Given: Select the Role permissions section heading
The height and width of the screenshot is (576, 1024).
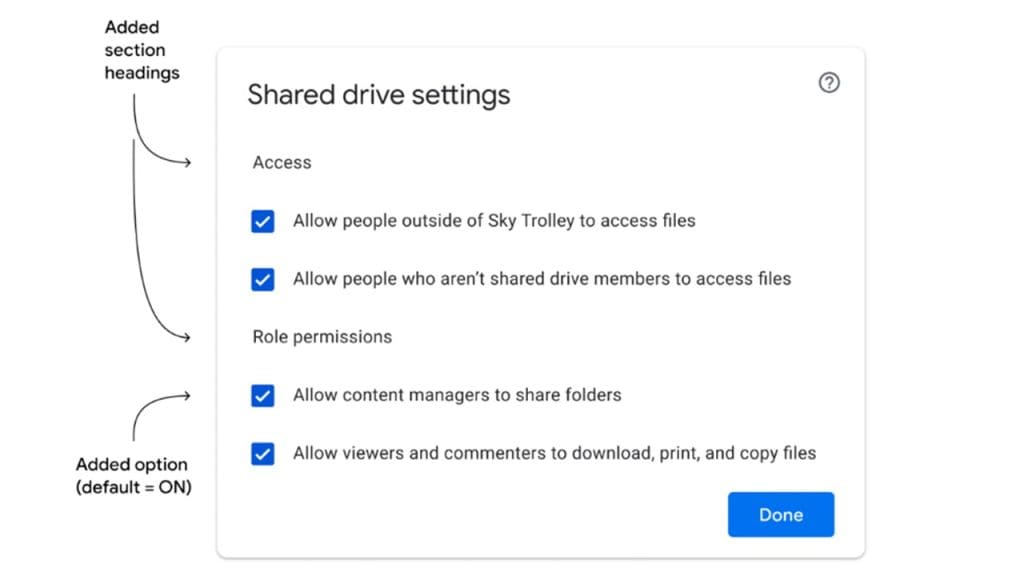Looking at the screenshot, I should [322, 337].
